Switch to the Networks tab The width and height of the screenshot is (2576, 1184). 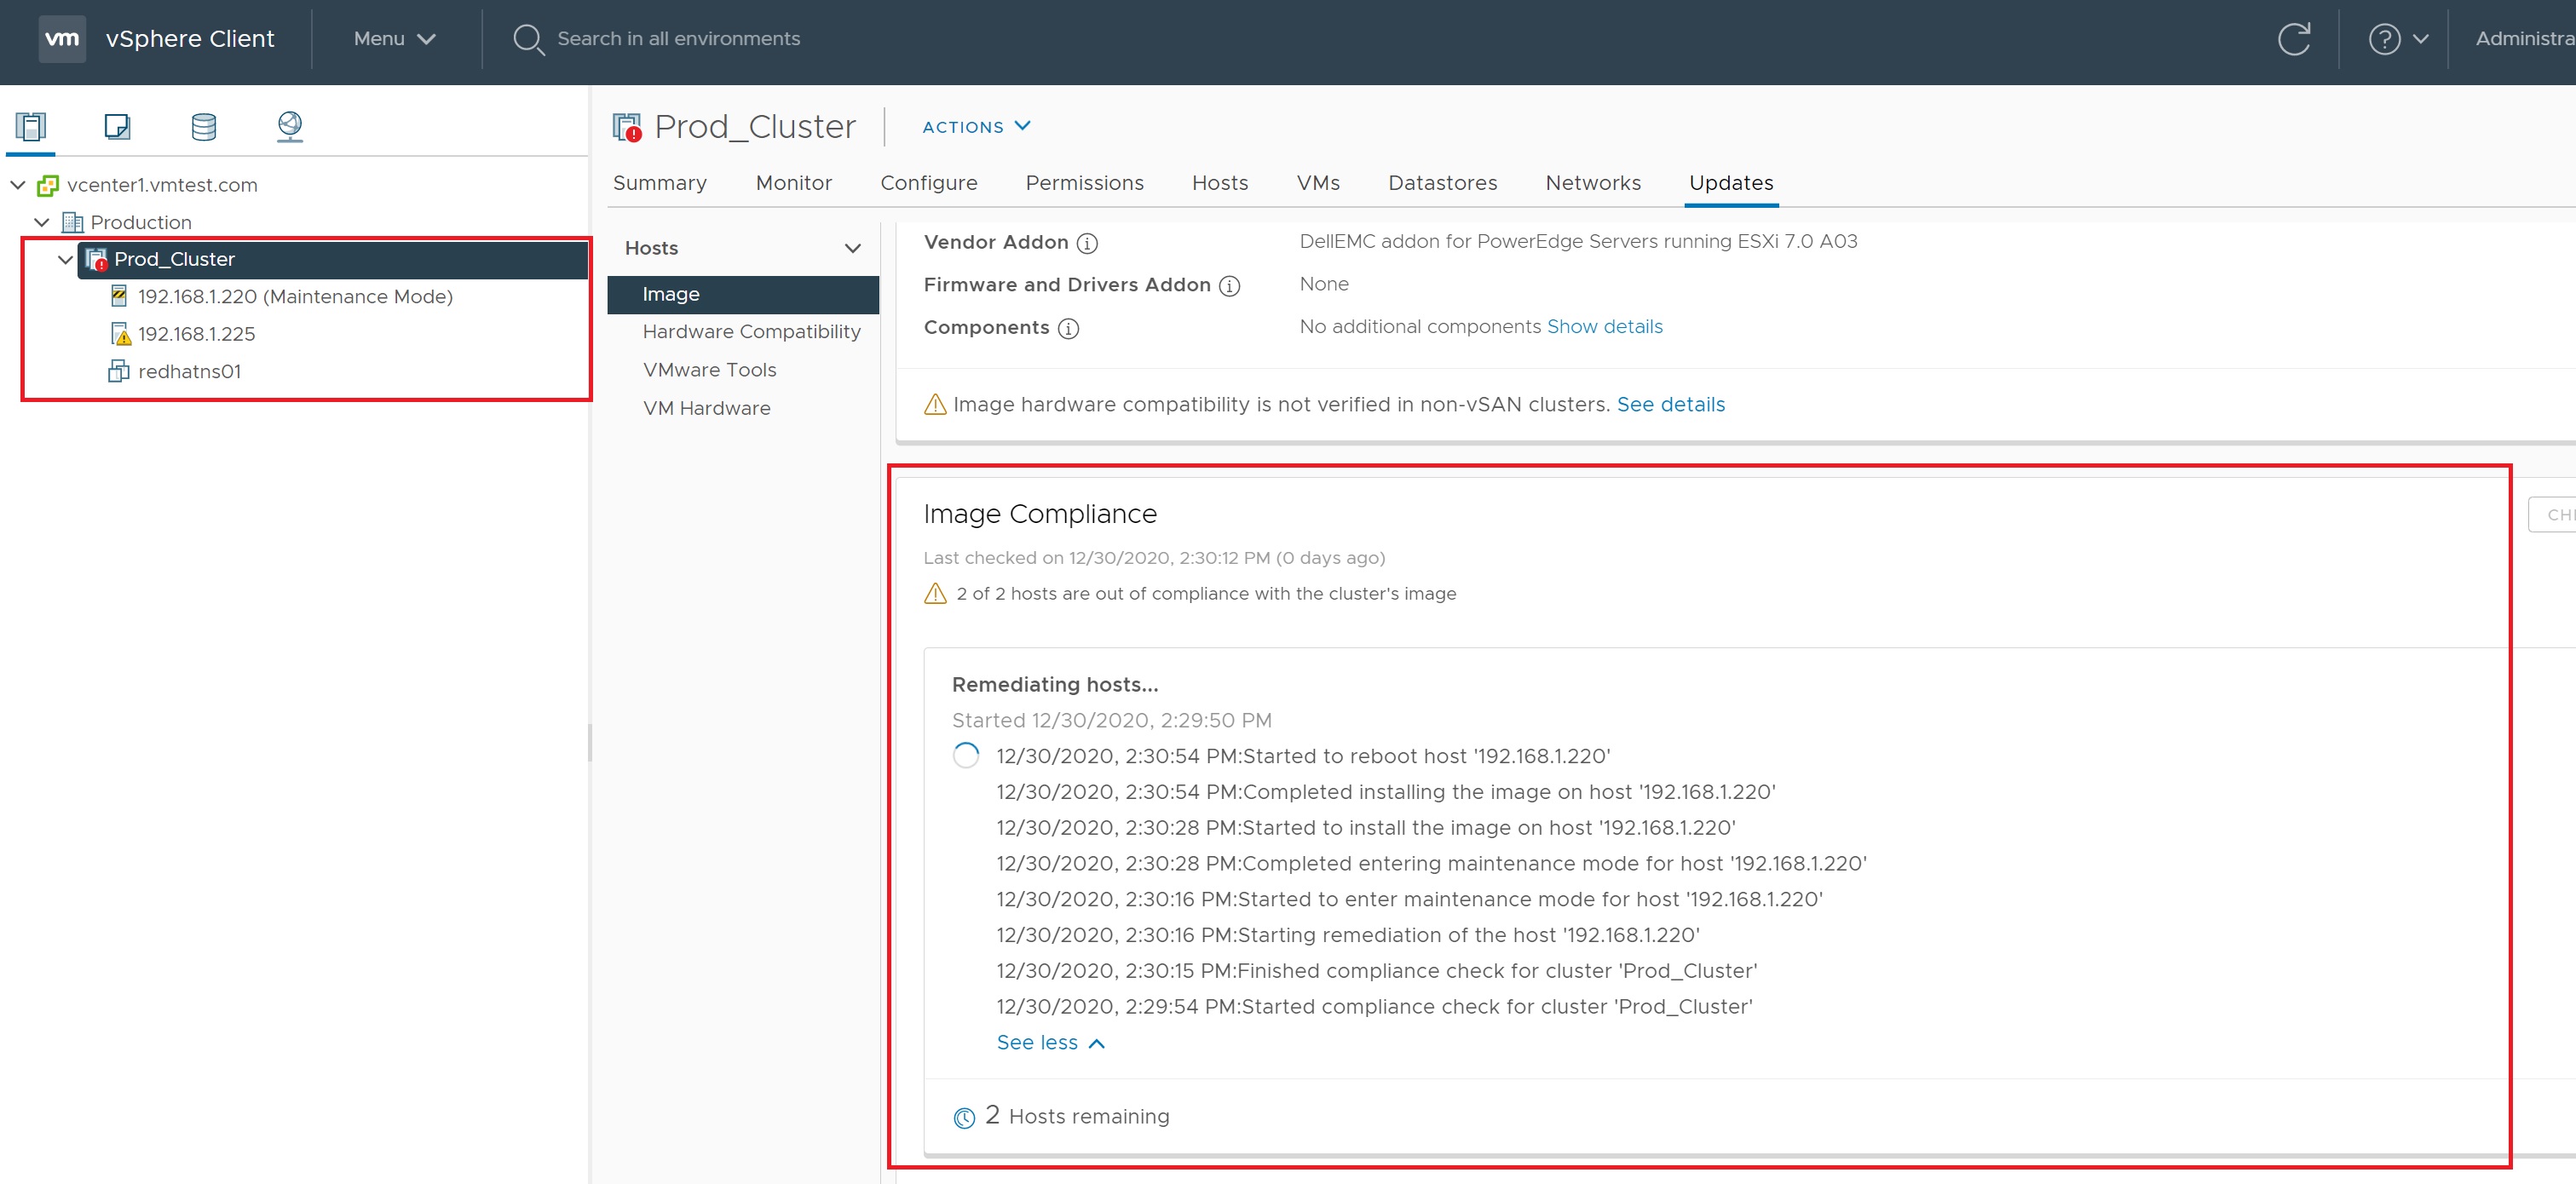[x=1593, y=183]
